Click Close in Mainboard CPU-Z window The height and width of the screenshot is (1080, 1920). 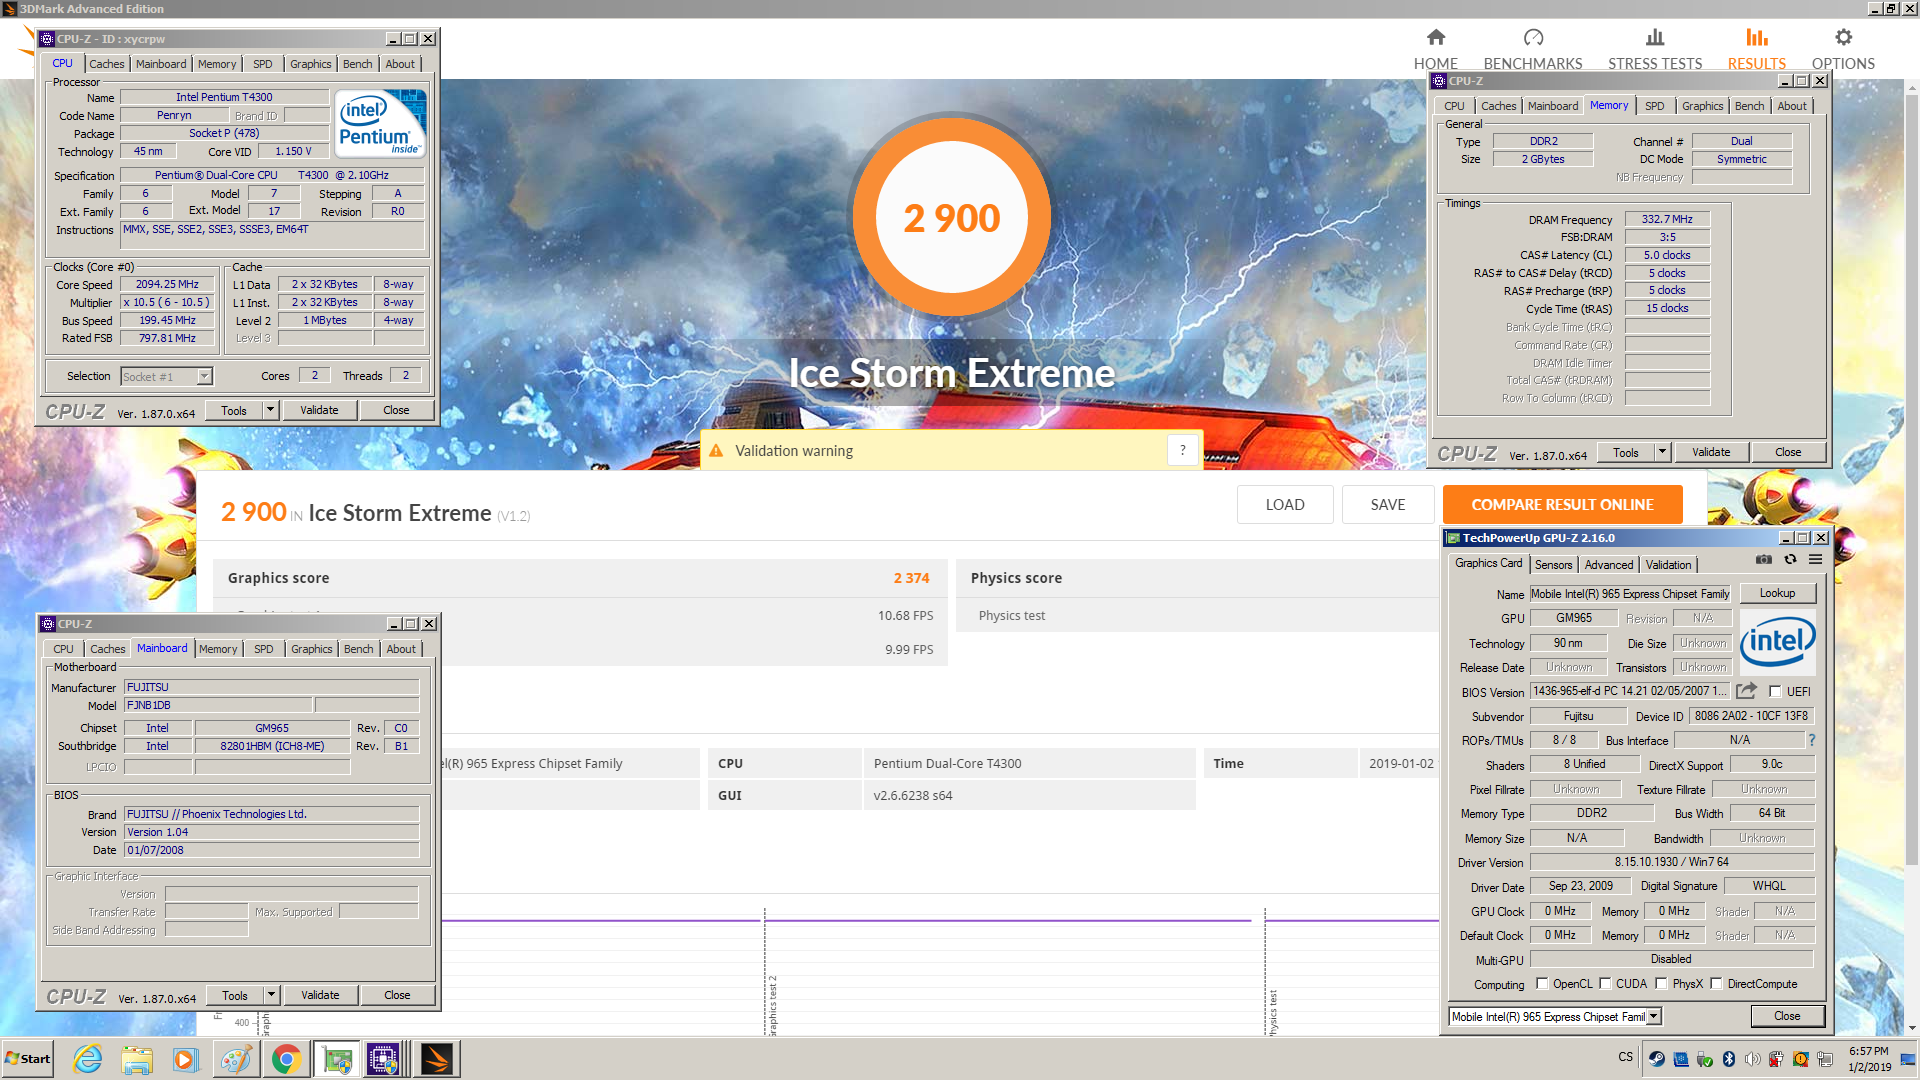pyautogui.click(x=397, y=995)
